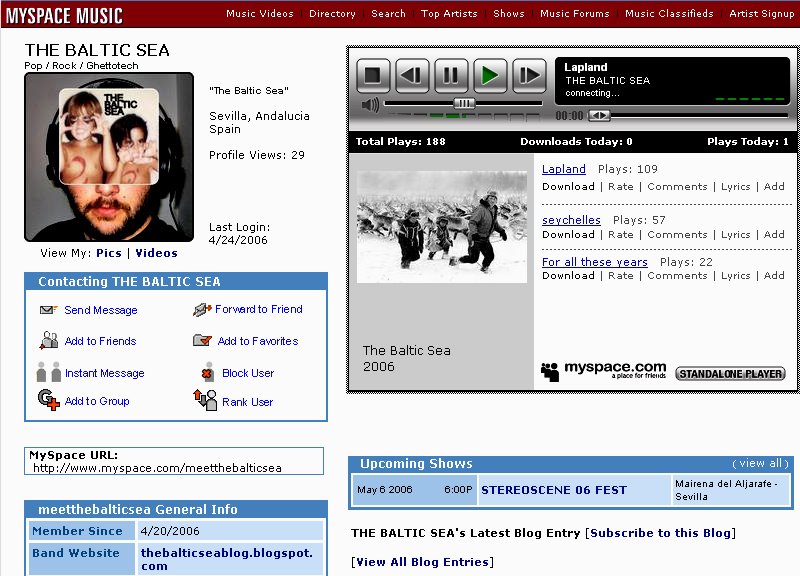Click the Add to Friends icon

49,340
